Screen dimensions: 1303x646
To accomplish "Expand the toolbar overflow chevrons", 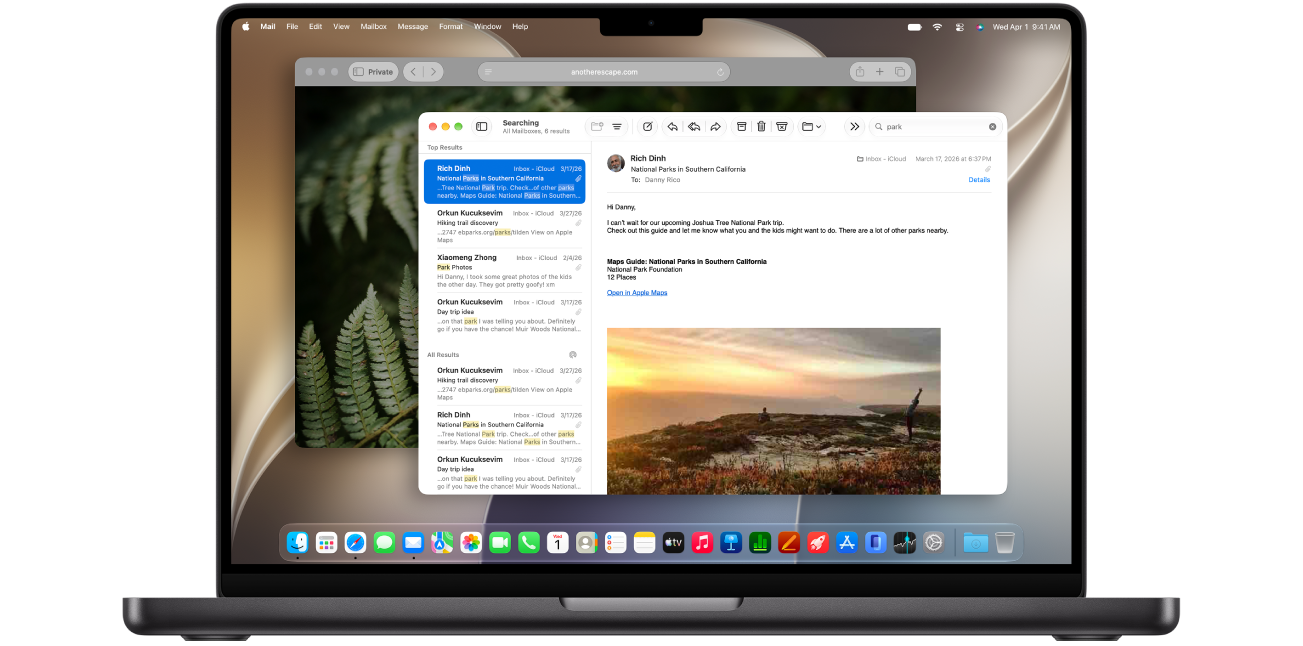I will pos(854,127).
